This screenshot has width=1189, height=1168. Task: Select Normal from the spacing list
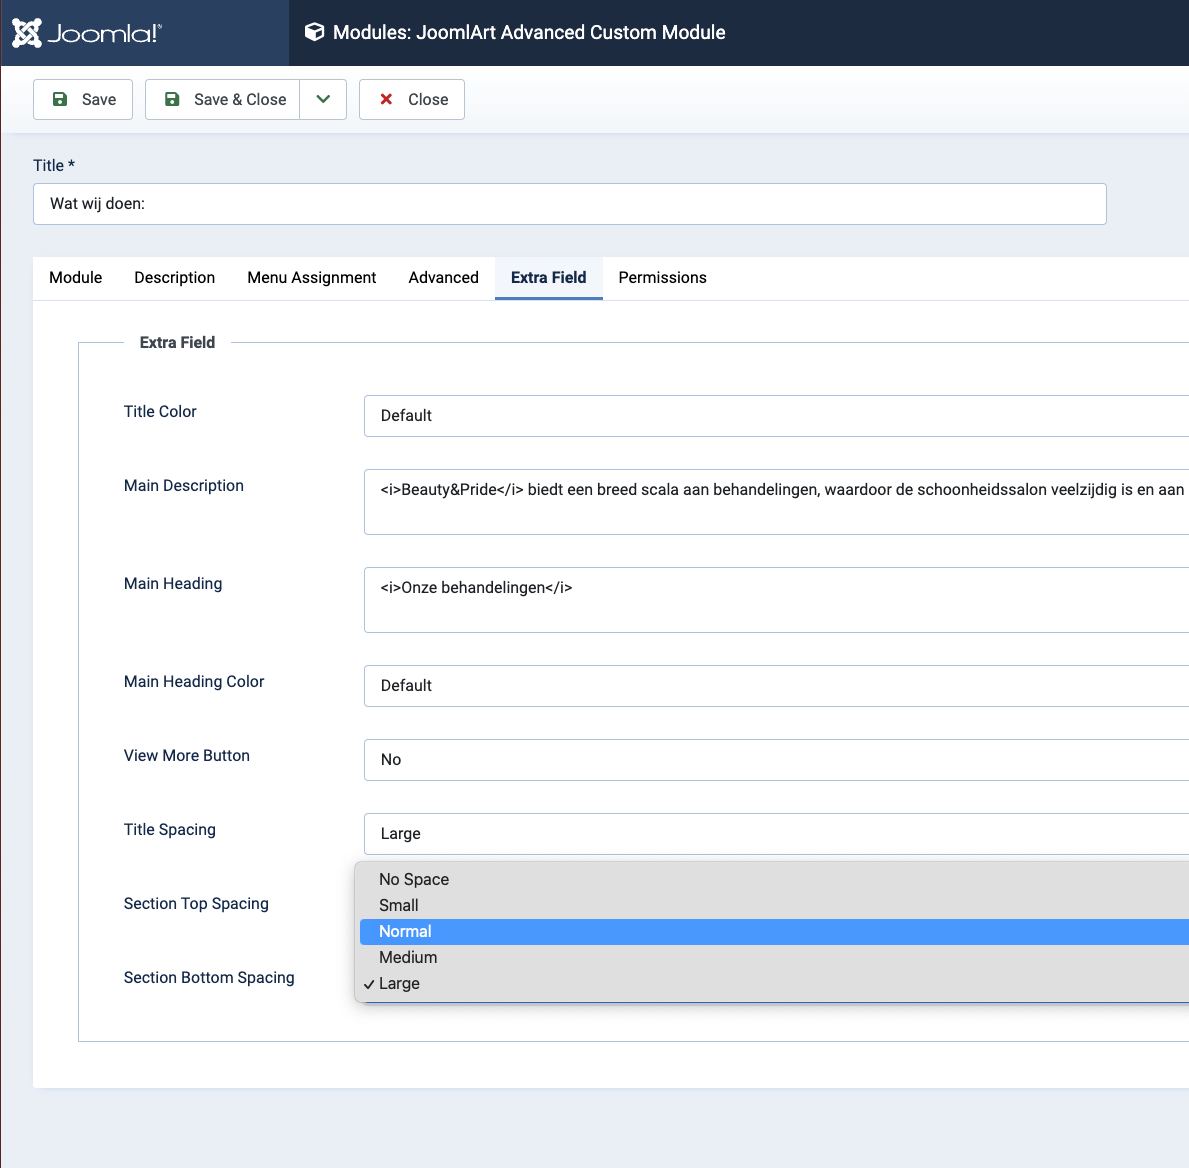point(406,931)
